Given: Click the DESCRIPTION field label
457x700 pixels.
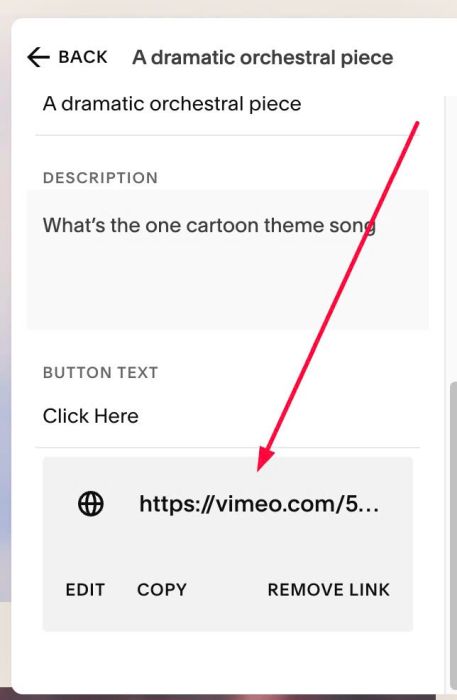Looking at the screenshot, I should coord(100,178).
